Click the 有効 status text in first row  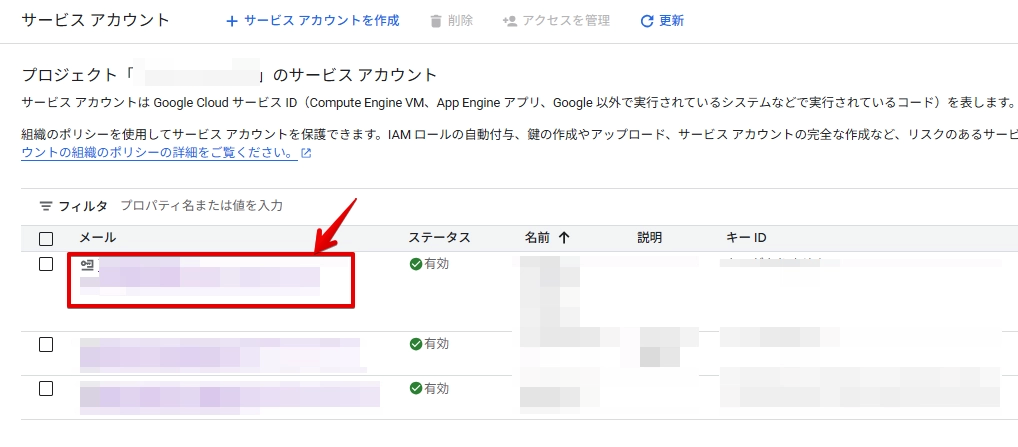(x=436, y=264)
